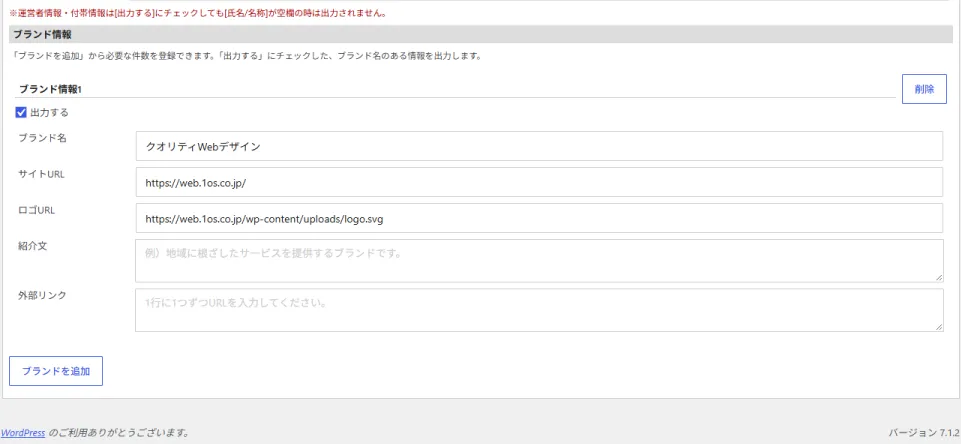This screenshot has height=444, width=961.
Task: Click the ブランド情報1 heading
Action: pos(50,90)
